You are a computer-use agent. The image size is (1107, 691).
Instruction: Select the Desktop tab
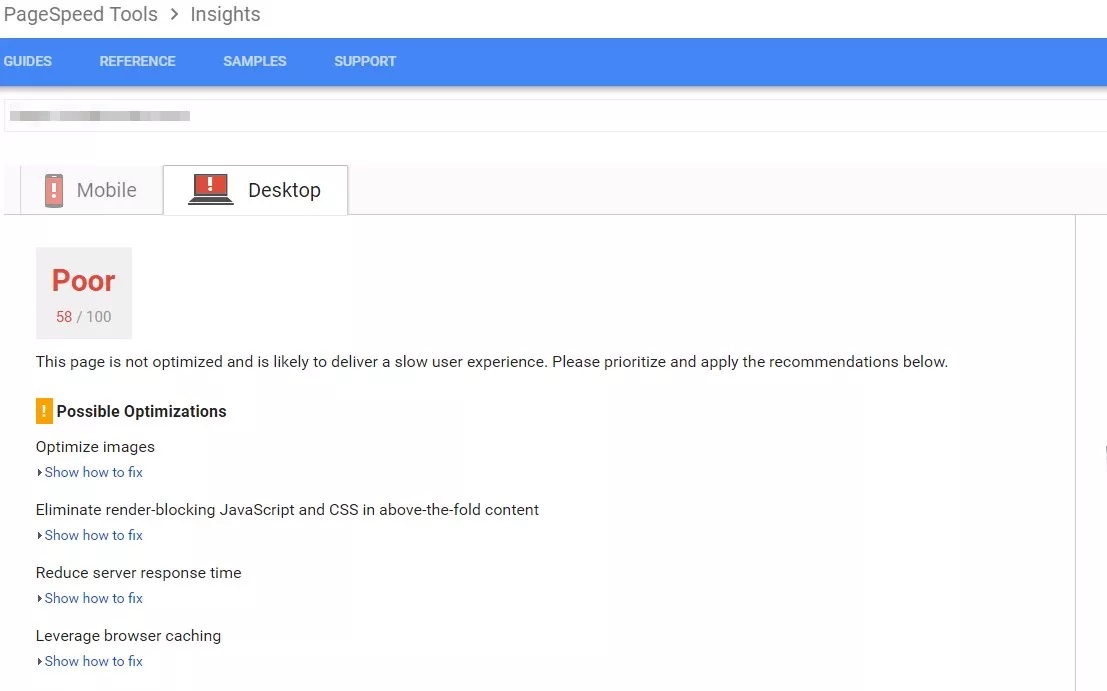tap(256, 190)
